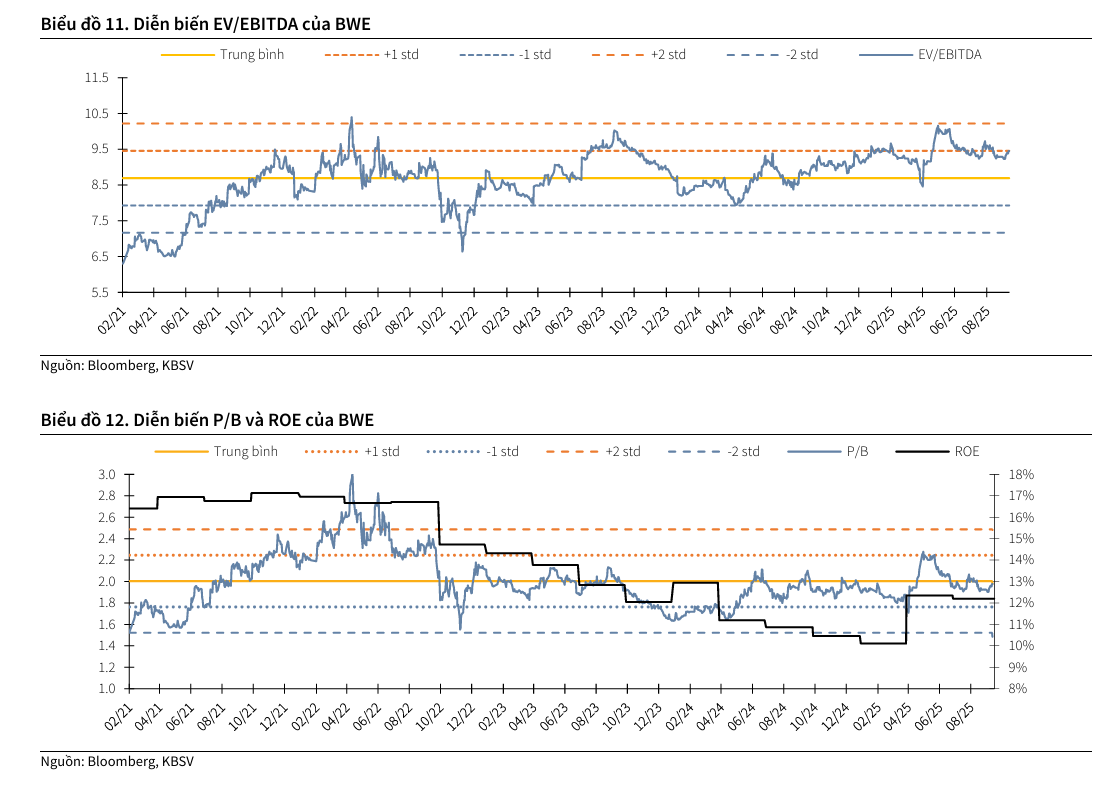The image size is (1107, 786).
Task: Click "+1 std" label in P/B chart legend
Action: pos(381,451)
